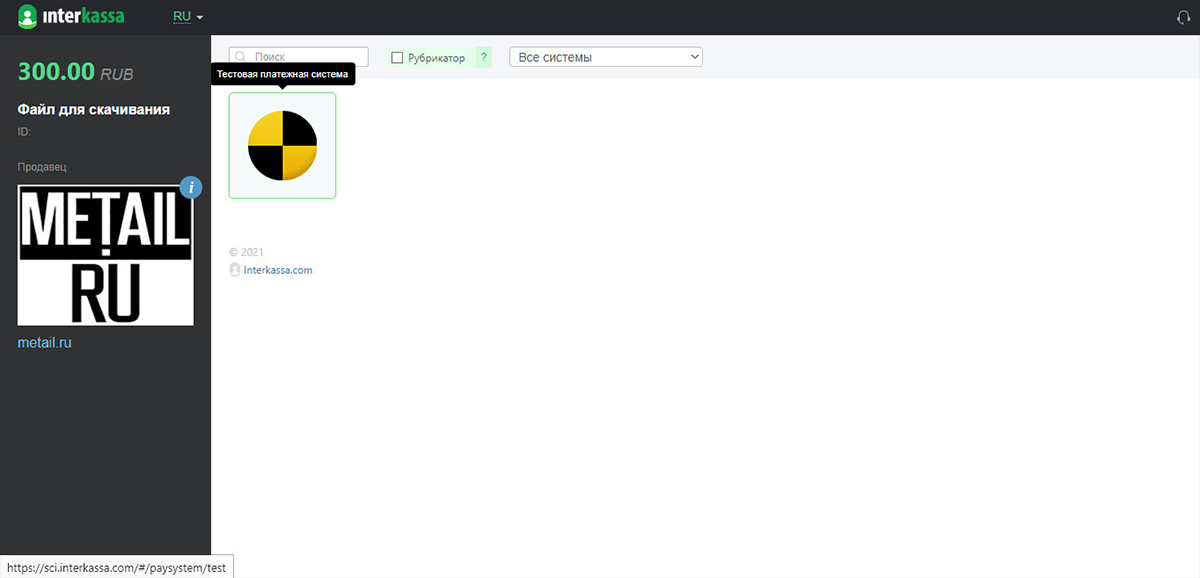Click the Файл для скачивания title
Screen dimensions: 1200x578
click(94, 109)
